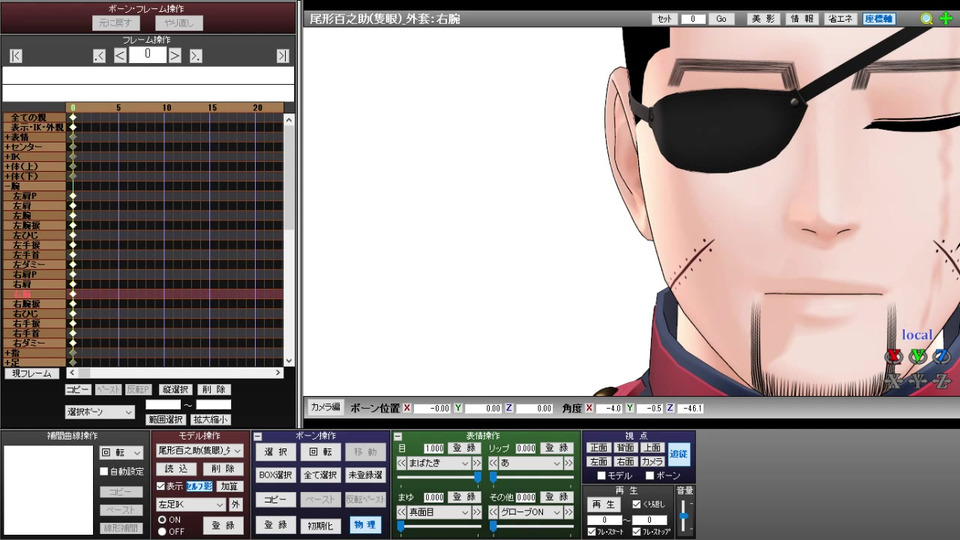
Task: Collapse the ボーン操作 panel with minus icon
Action: tap(258, 437)
